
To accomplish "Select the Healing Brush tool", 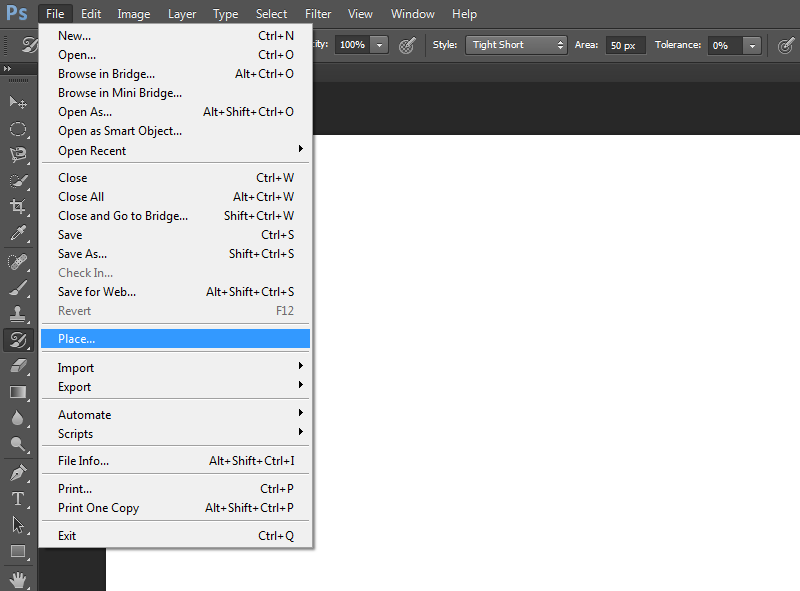I will (18, 262).
